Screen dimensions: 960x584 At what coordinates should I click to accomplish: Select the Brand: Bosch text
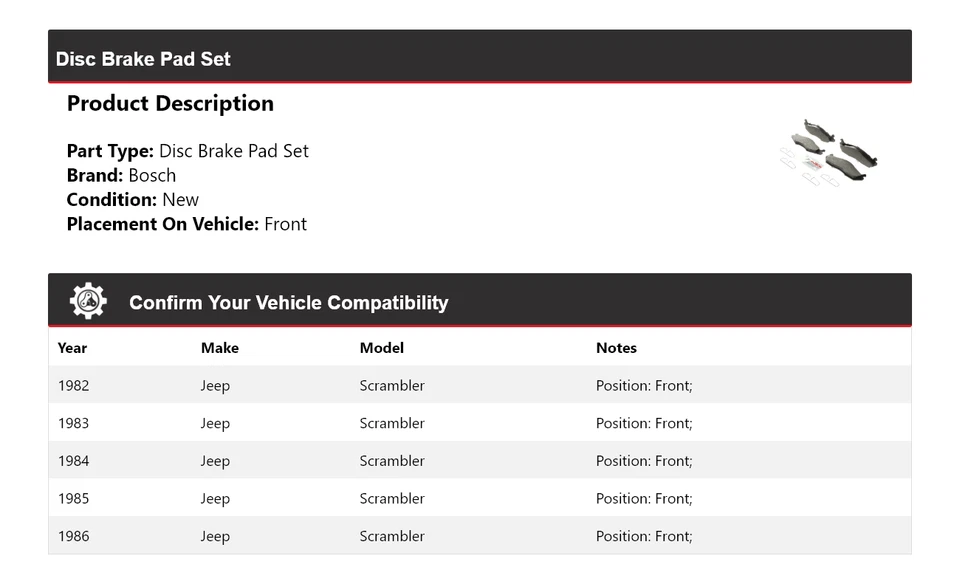point(121,175)
